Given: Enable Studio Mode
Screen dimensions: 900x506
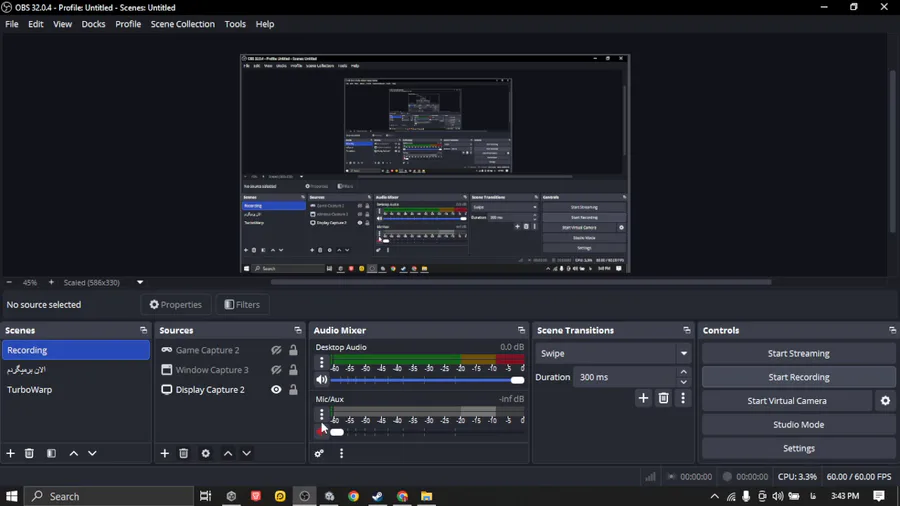Looking at the screenshot, I should click(x=798, y=425).
